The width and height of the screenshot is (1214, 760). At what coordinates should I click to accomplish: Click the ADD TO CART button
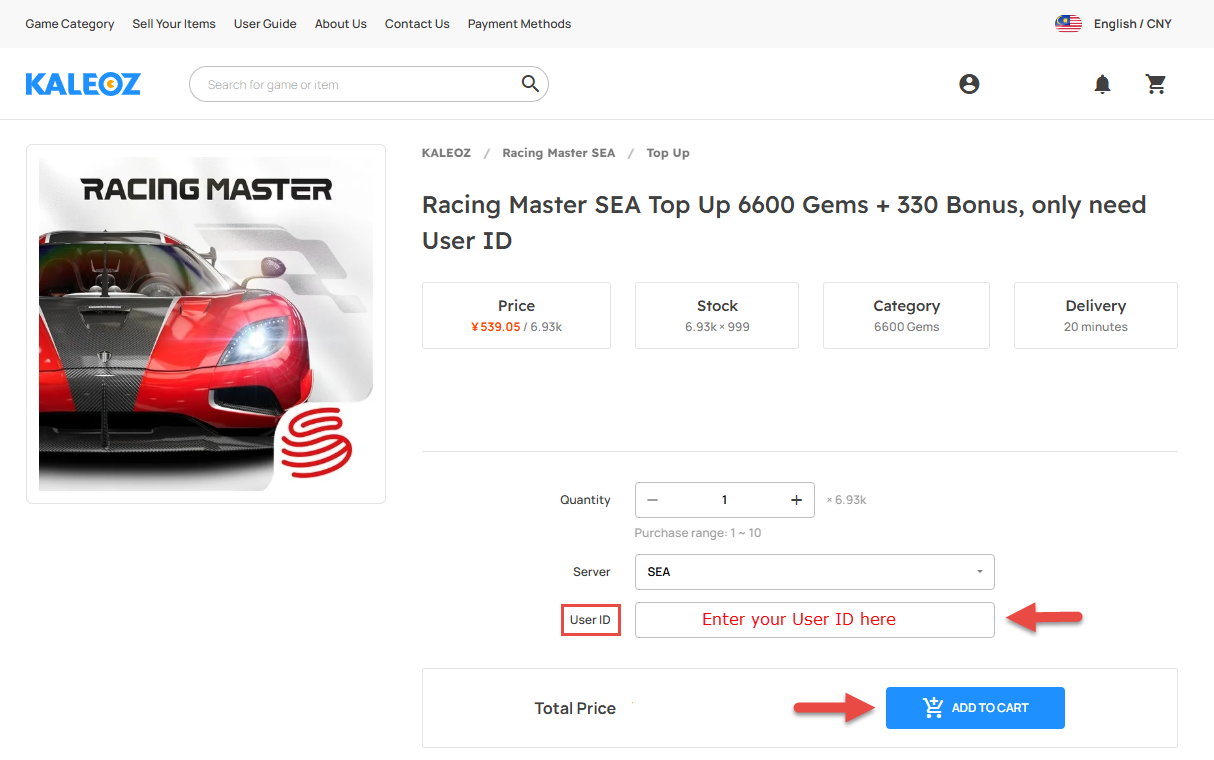point(975,708)
